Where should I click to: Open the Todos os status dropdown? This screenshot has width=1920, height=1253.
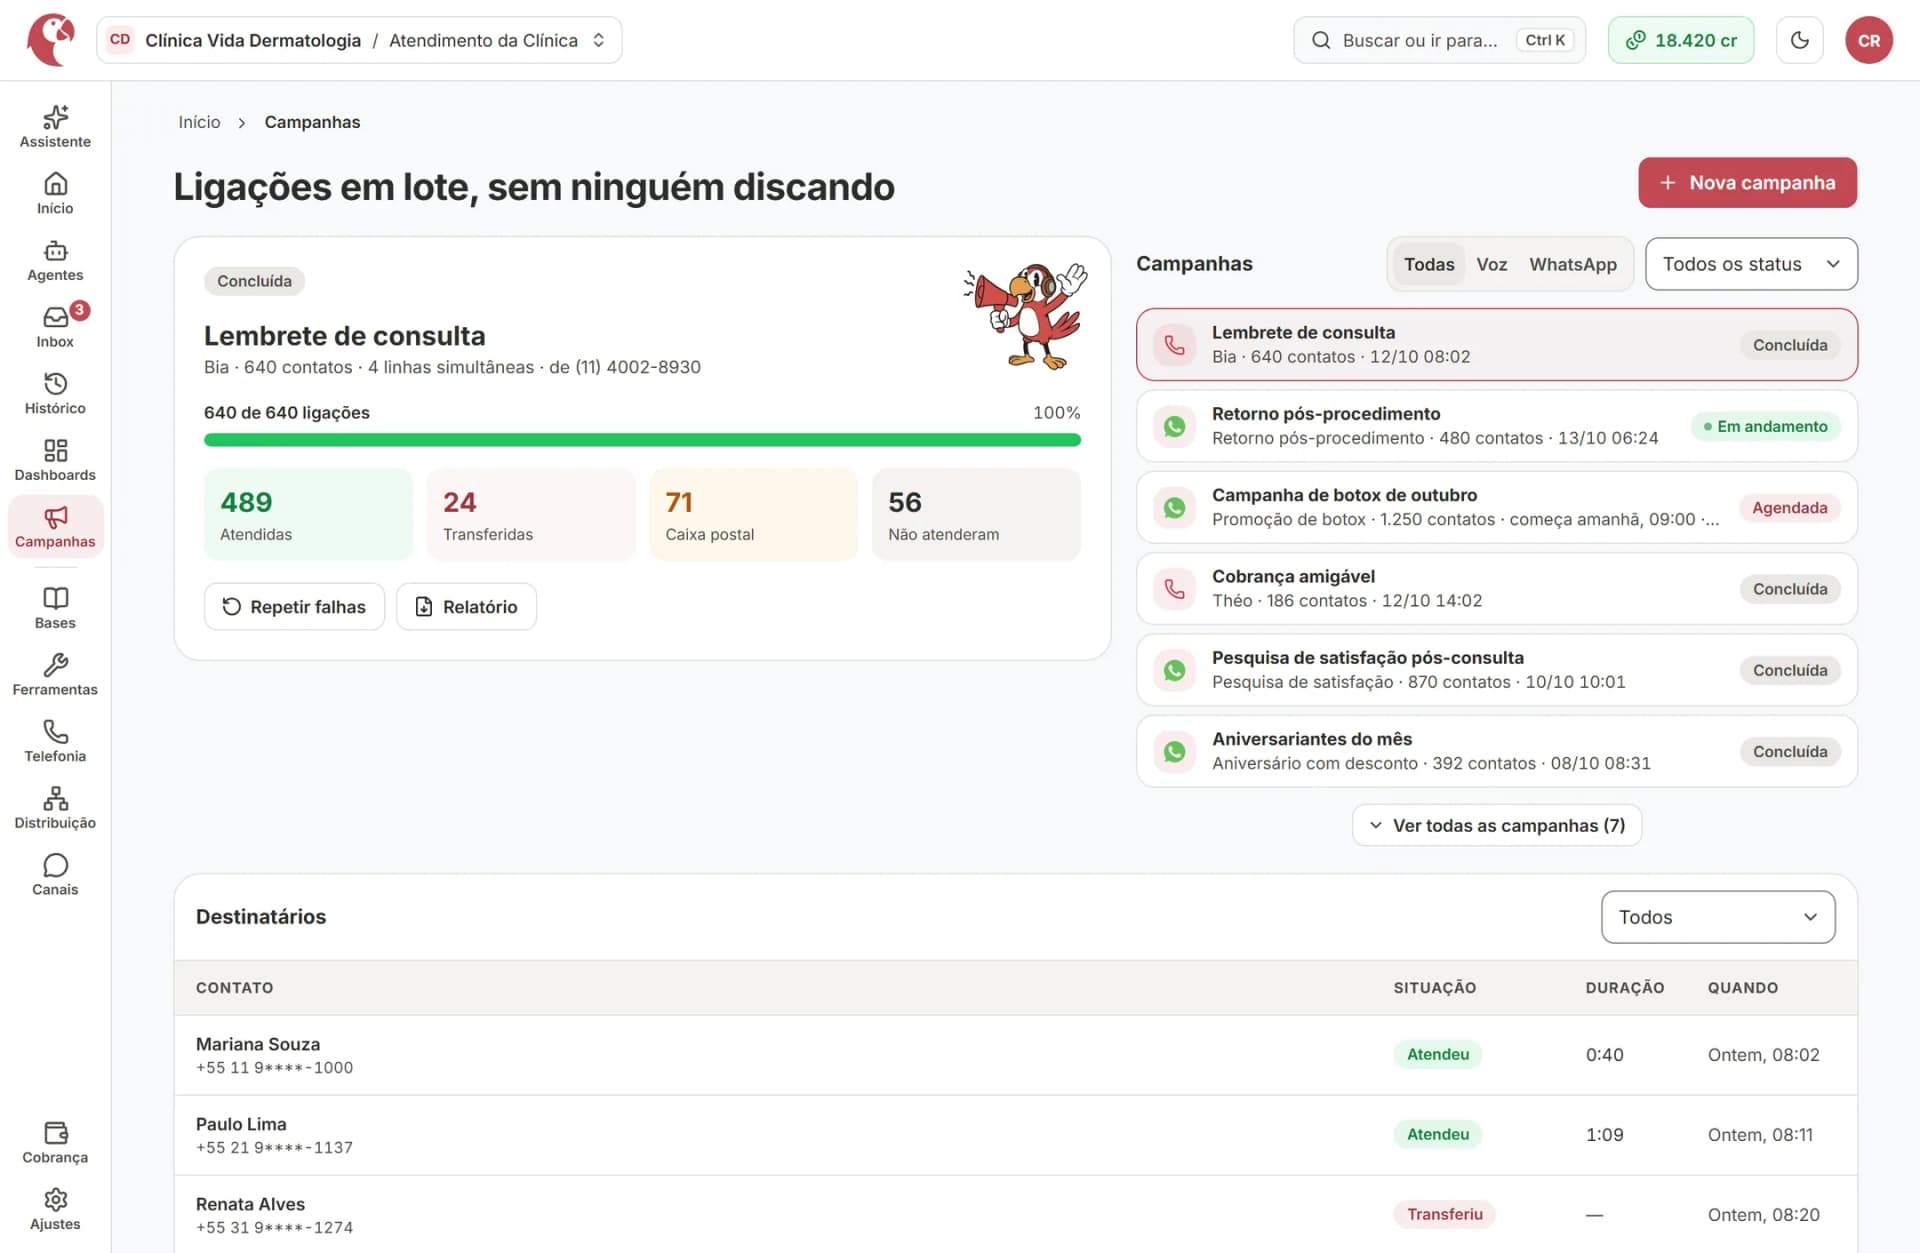[x=1751, y=264]
